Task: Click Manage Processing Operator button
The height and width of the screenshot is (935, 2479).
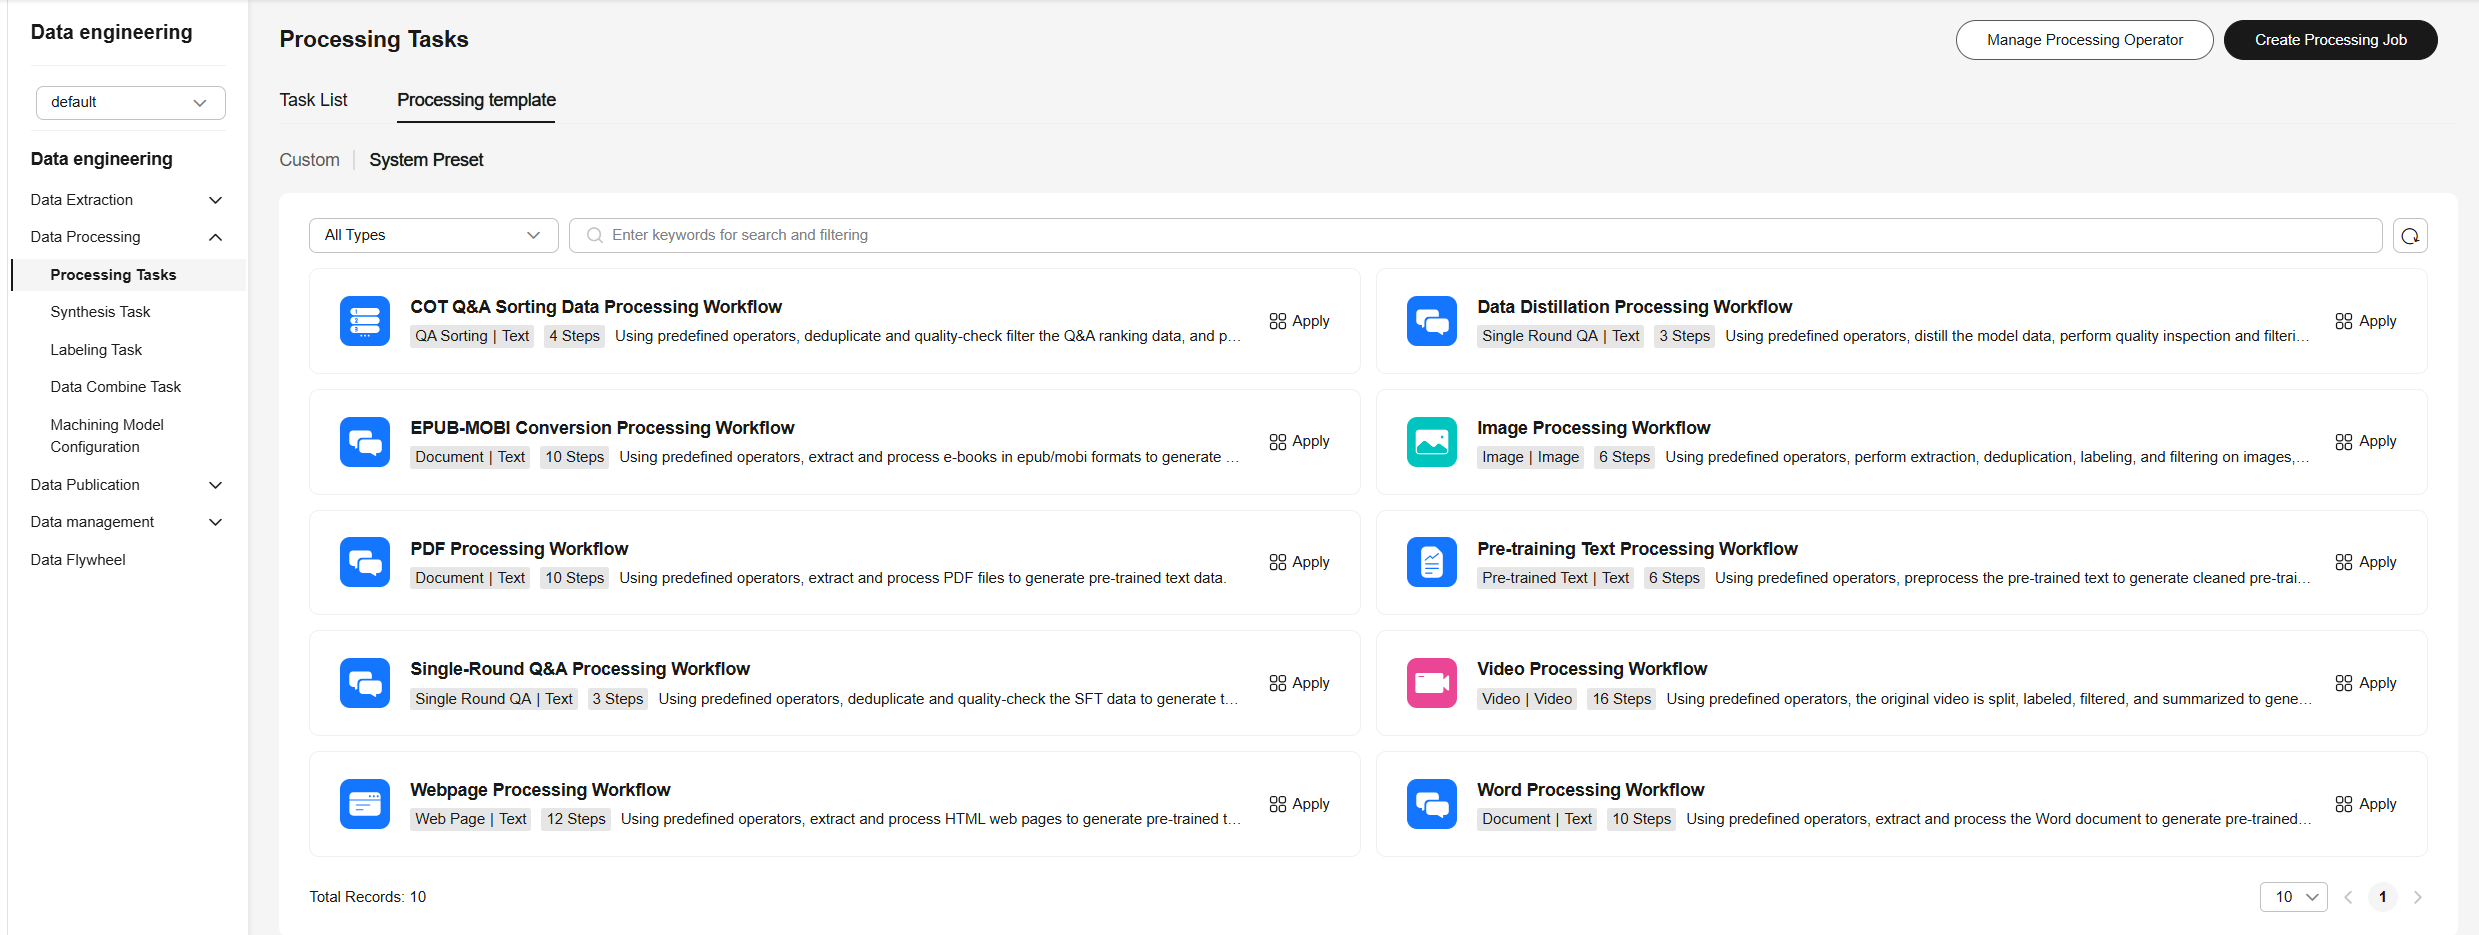Action: [2084, 40]
